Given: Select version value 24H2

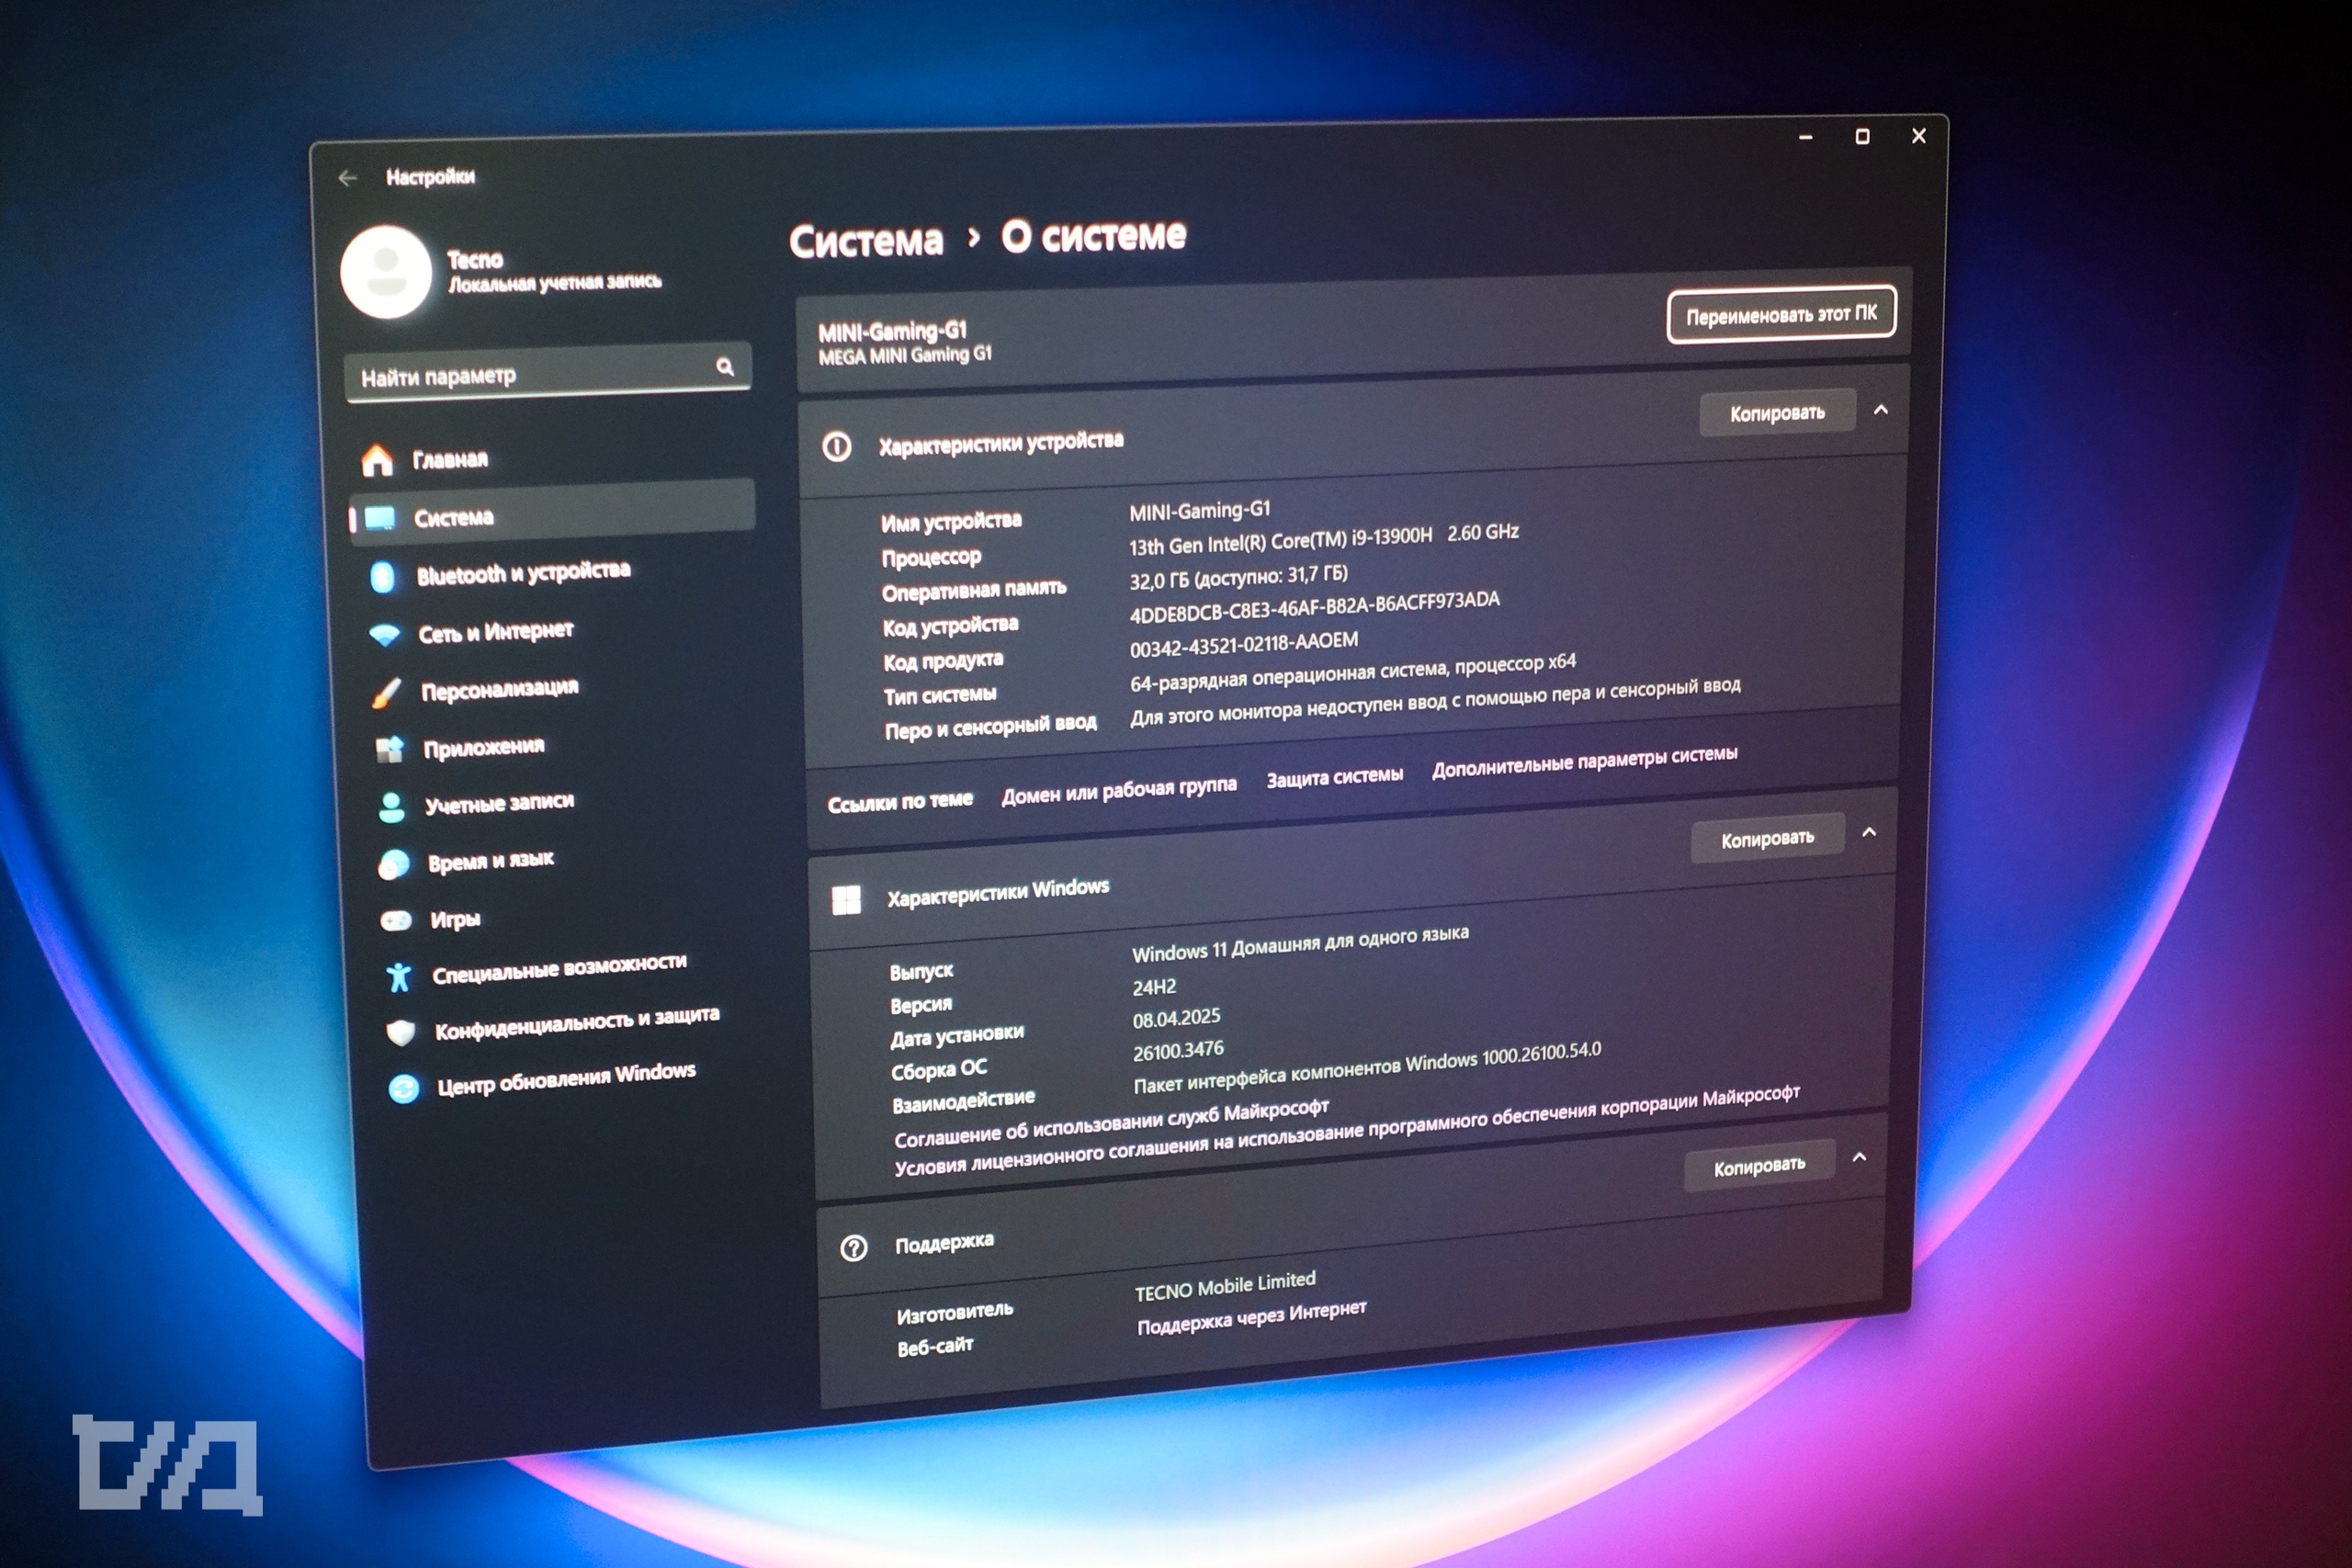Looking at the screenshot, I should coord(1154,987).
